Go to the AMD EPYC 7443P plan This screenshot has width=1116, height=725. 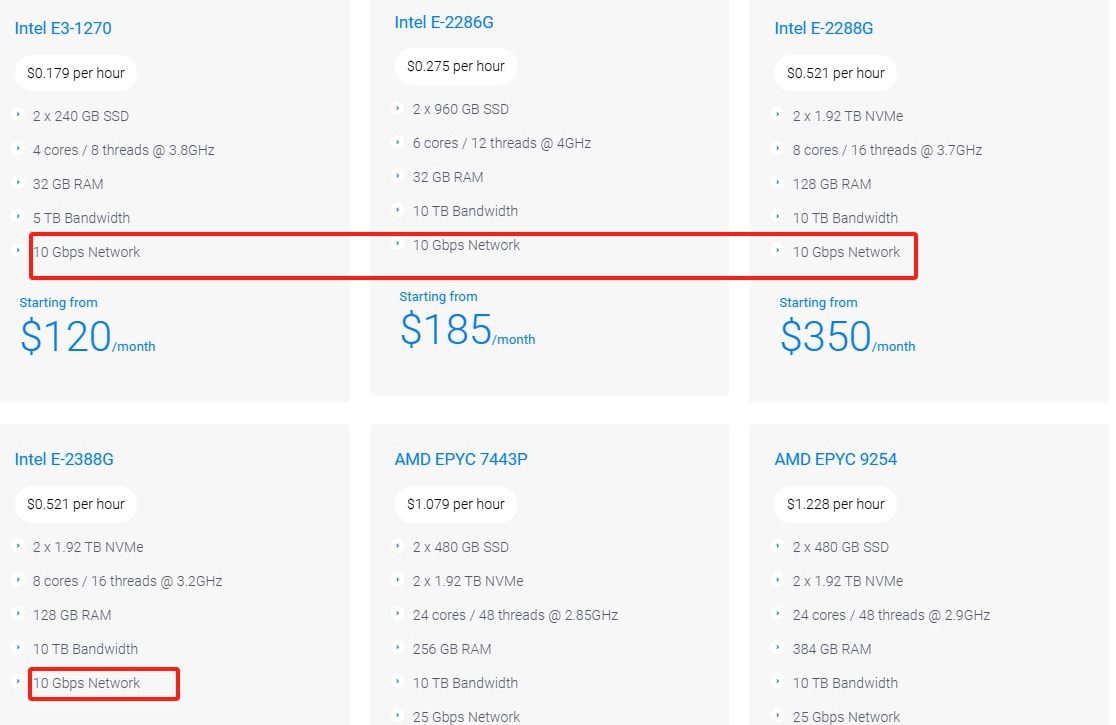(x=461, y=459)
